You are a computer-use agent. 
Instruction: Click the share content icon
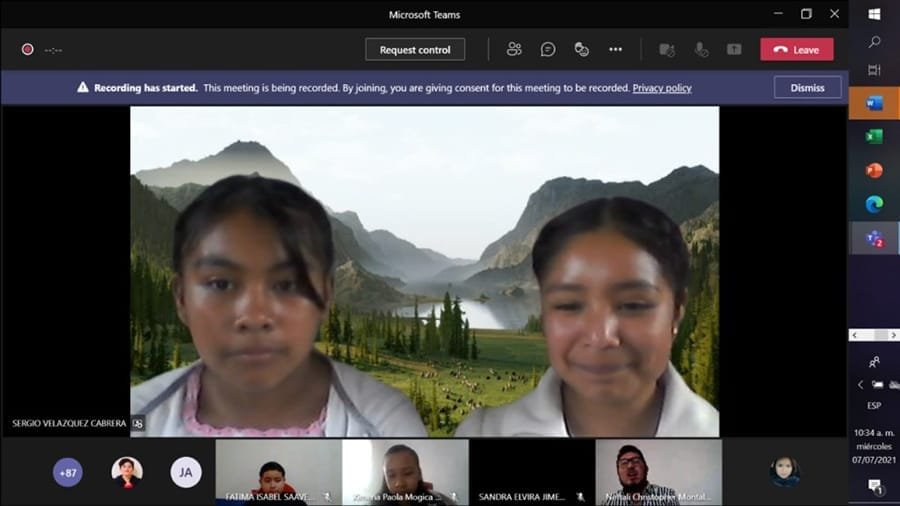[734, 49]
